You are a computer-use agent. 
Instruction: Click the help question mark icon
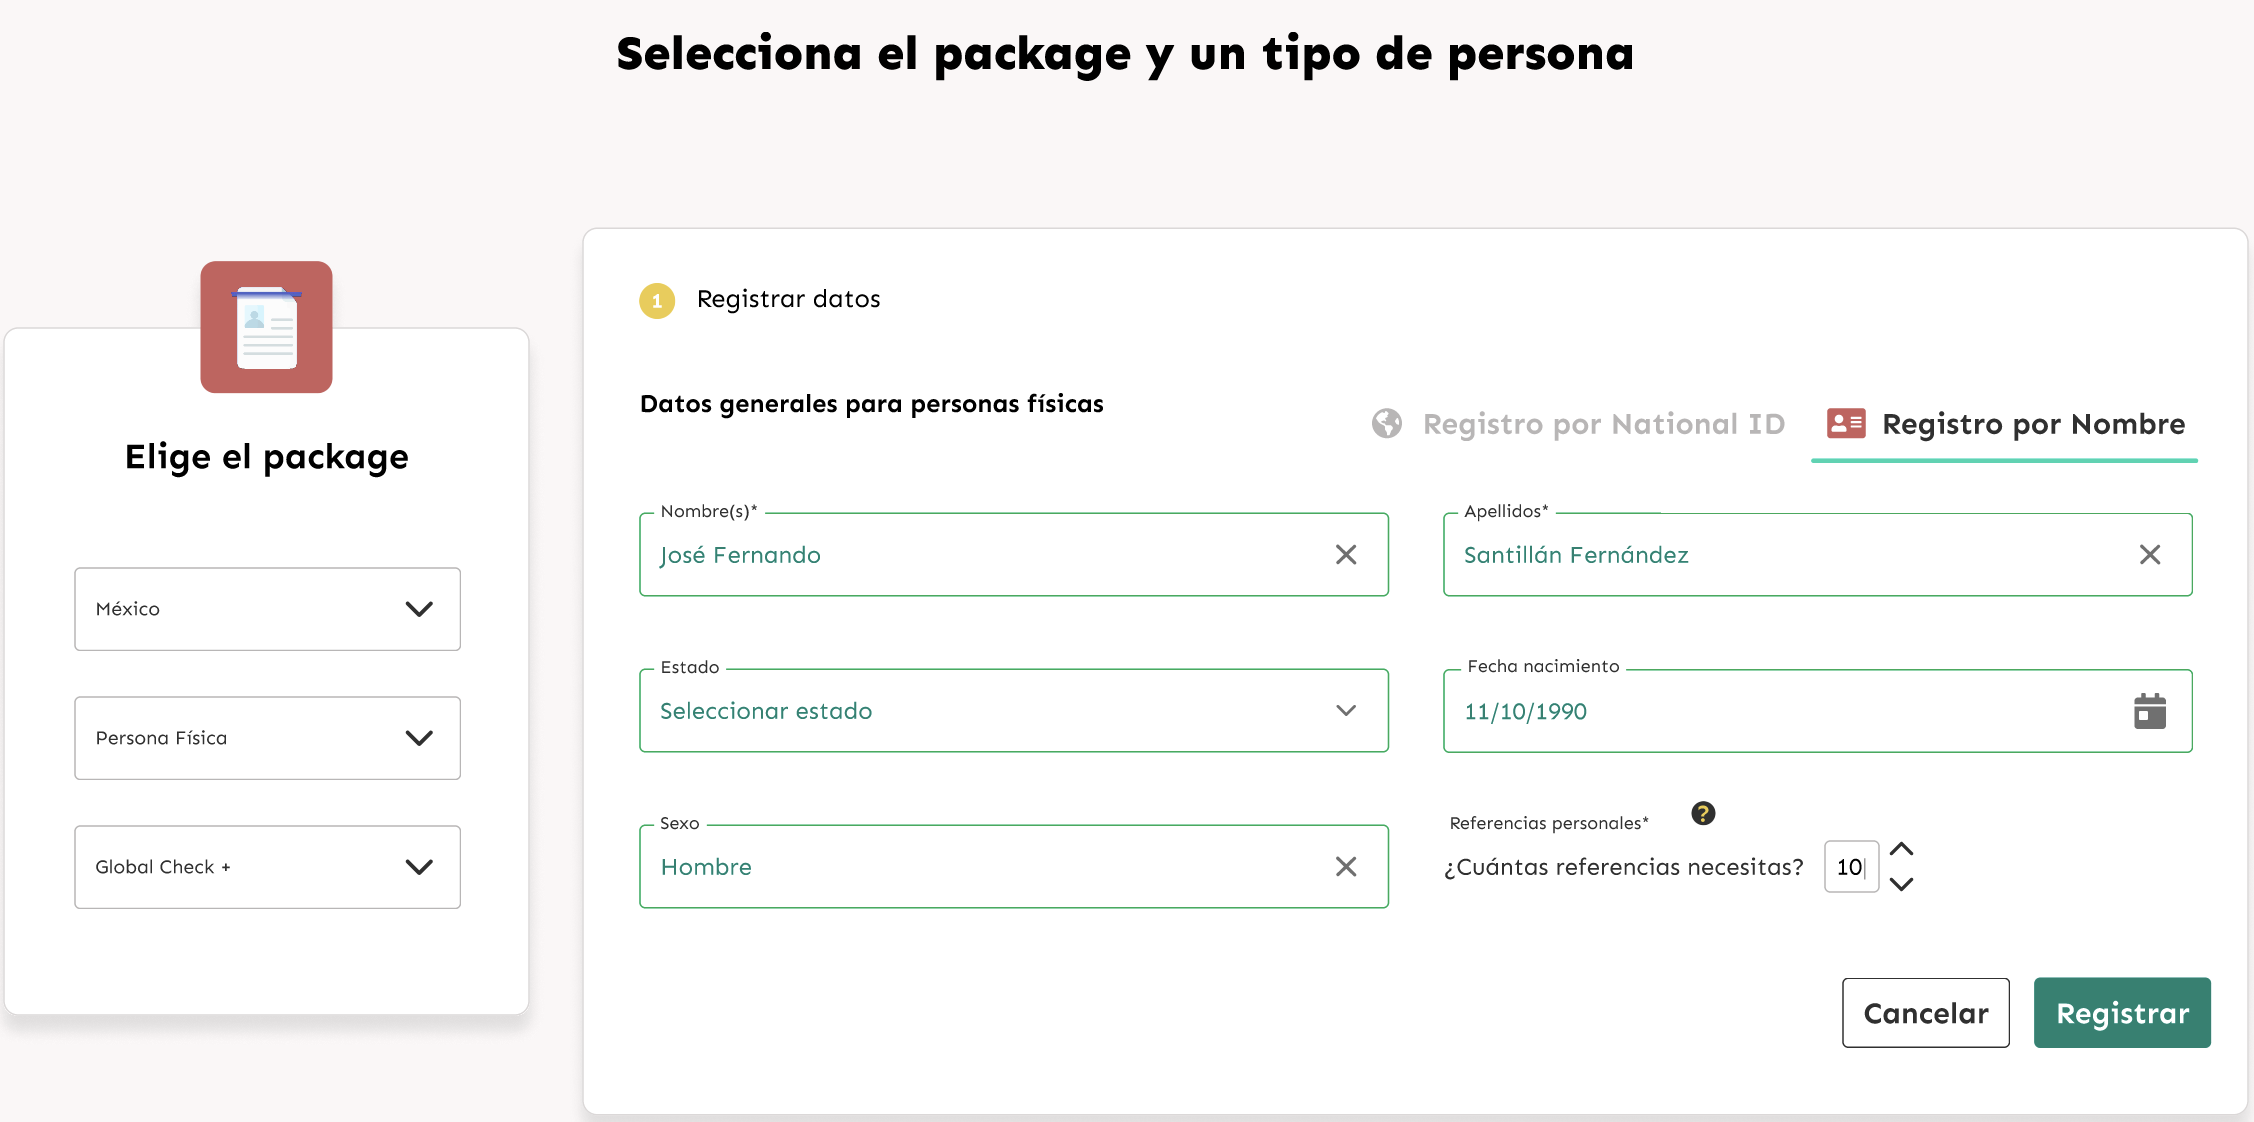click(1703, 814)
